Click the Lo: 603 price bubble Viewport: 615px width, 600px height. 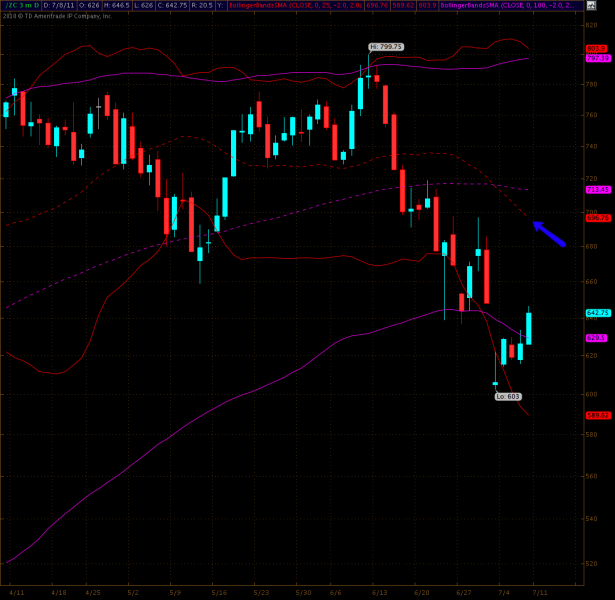click(x=507, y=396)
